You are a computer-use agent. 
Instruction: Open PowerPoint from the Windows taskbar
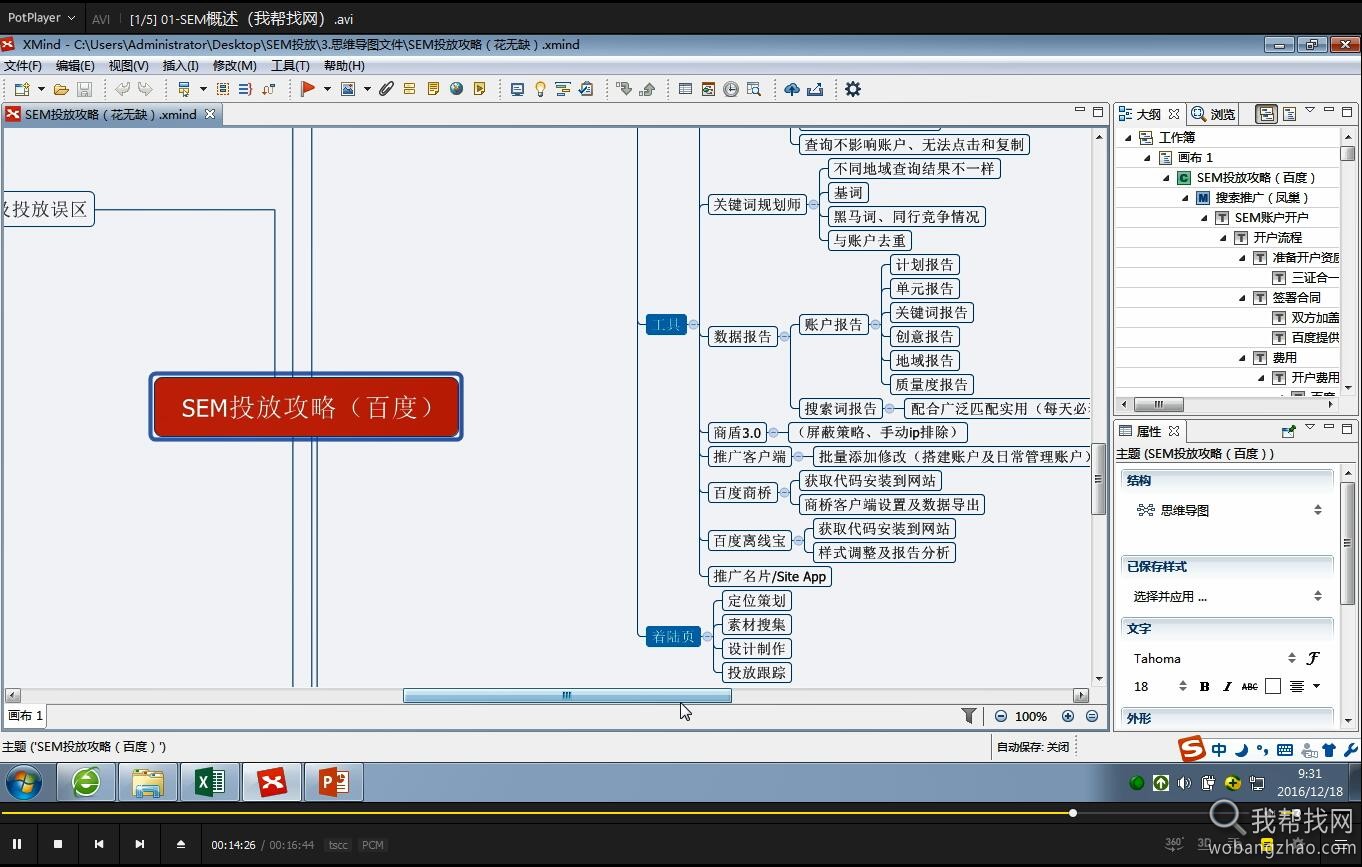pos(333,782)
